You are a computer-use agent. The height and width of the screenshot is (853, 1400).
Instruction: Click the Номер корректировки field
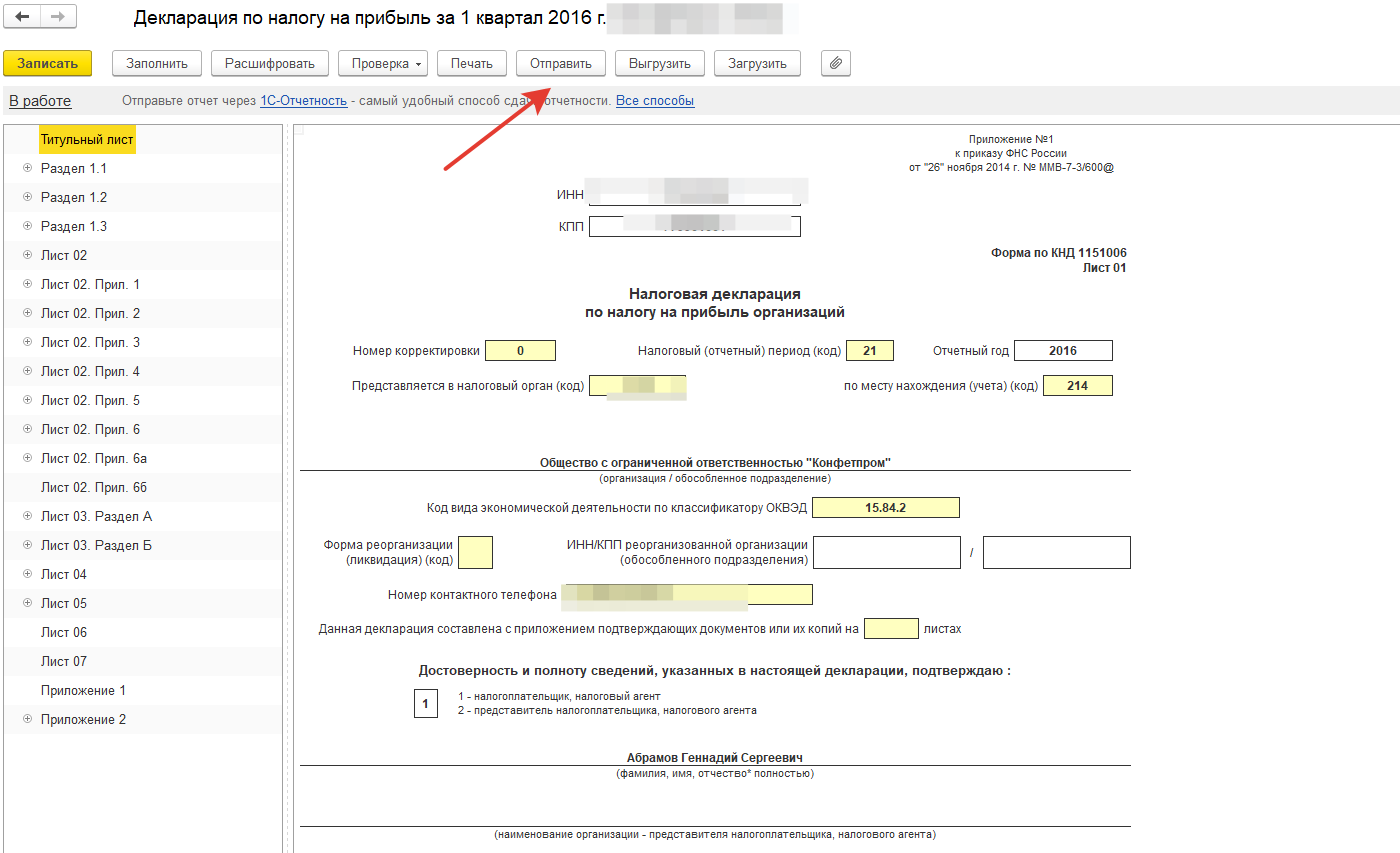520,351
